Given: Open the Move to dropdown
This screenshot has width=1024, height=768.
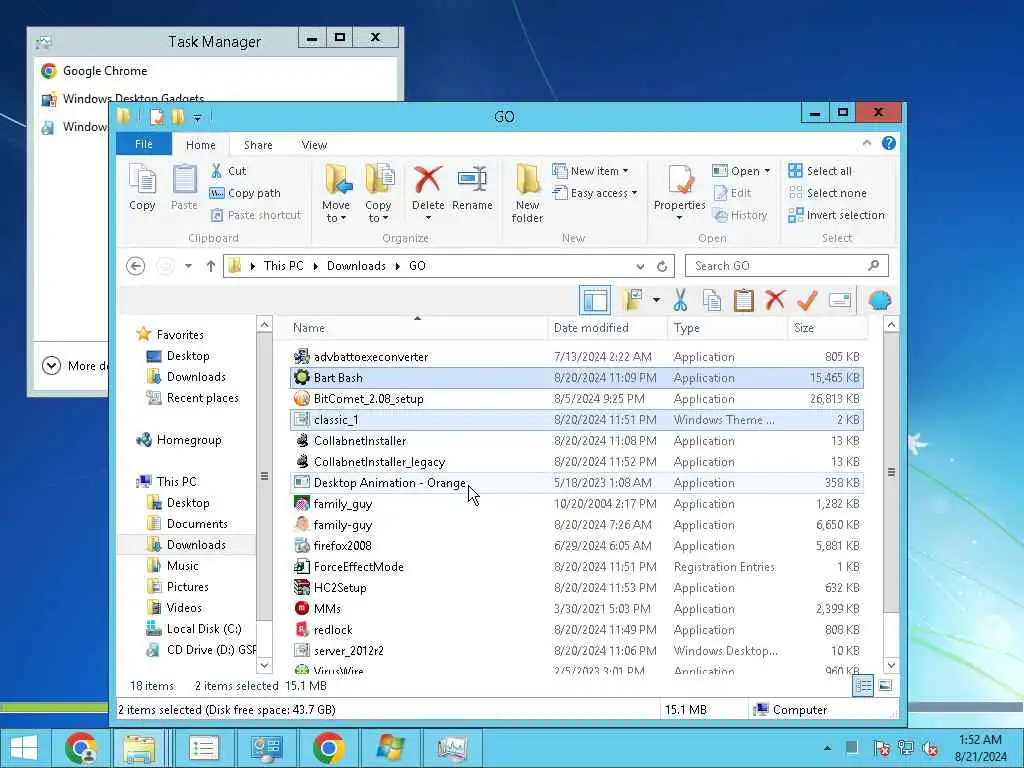Looking at the screenshot, I should point(336,193).
